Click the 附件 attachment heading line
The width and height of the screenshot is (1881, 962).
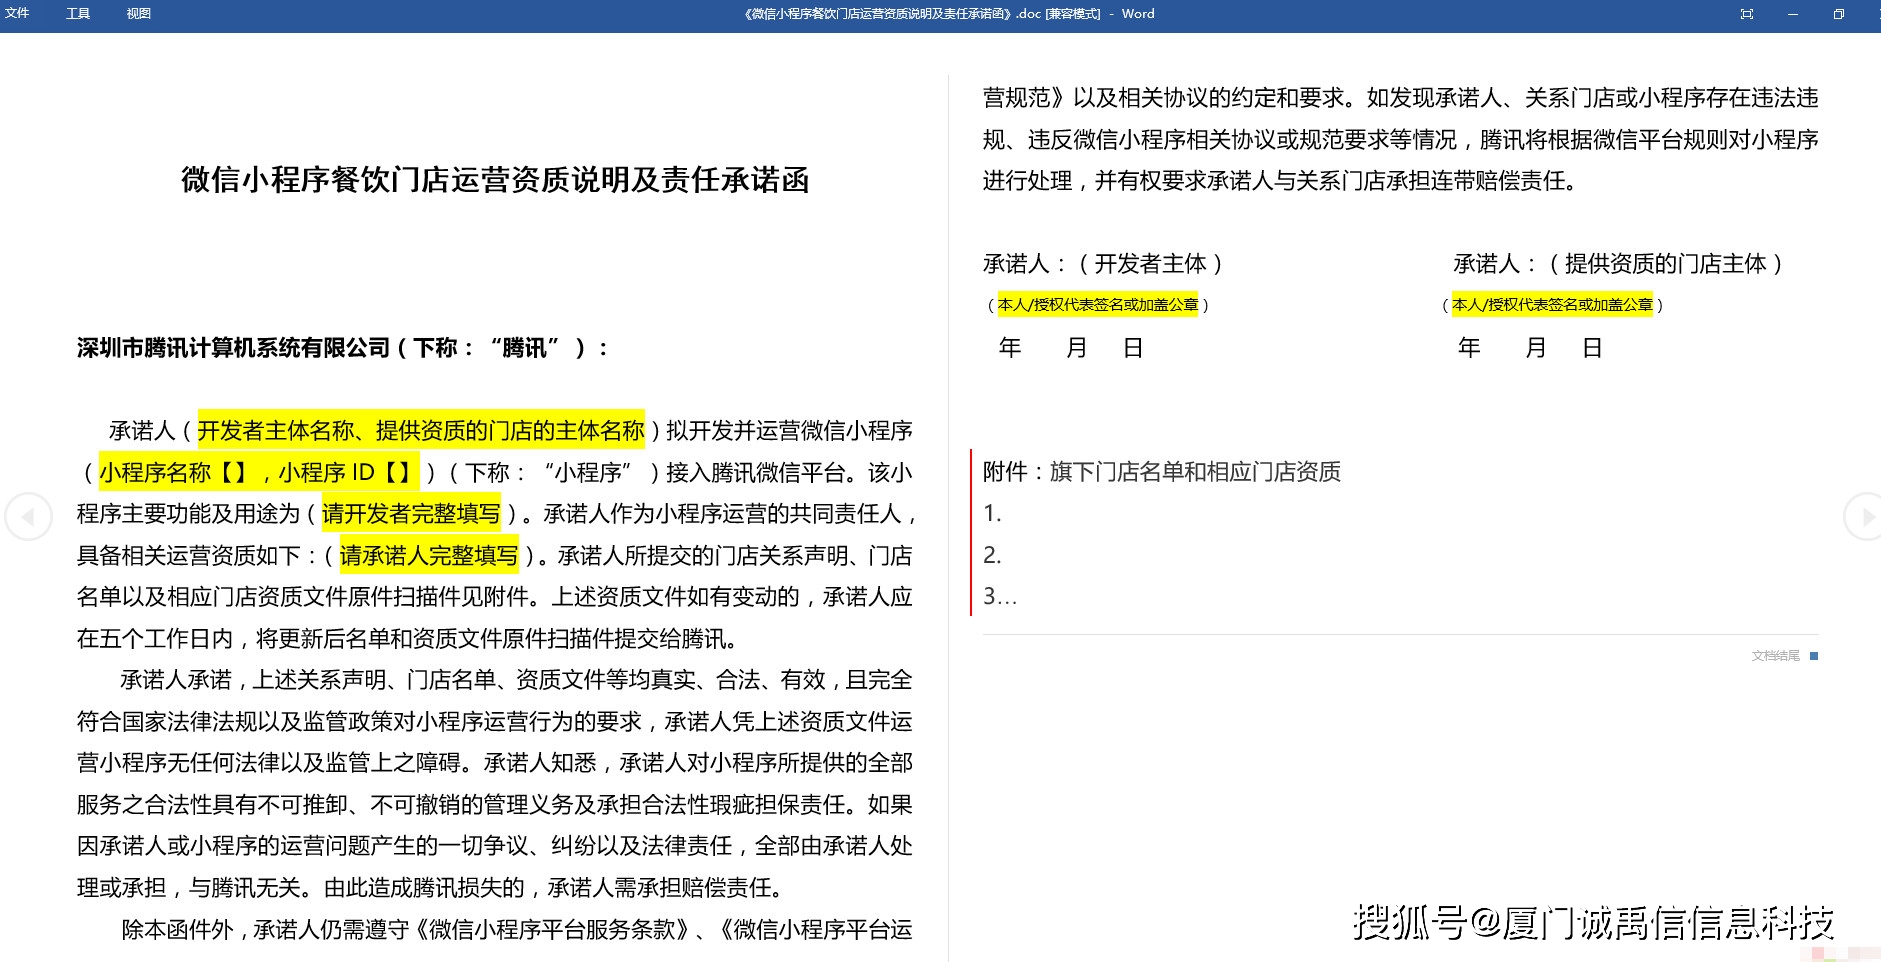pyautogui.click(x=1161, y=472)
